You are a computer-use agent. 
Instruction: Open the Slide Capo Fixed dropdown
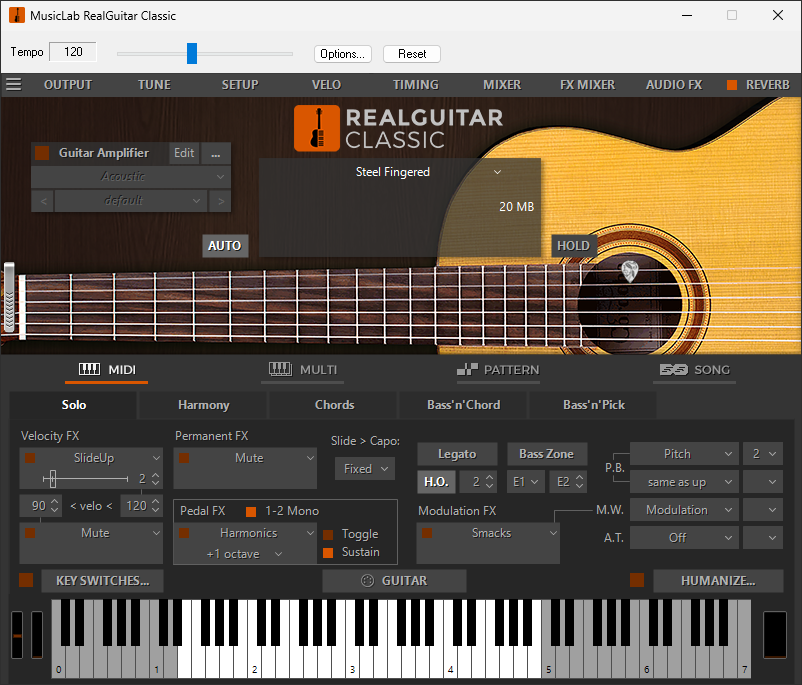click(x=365, y=469)
